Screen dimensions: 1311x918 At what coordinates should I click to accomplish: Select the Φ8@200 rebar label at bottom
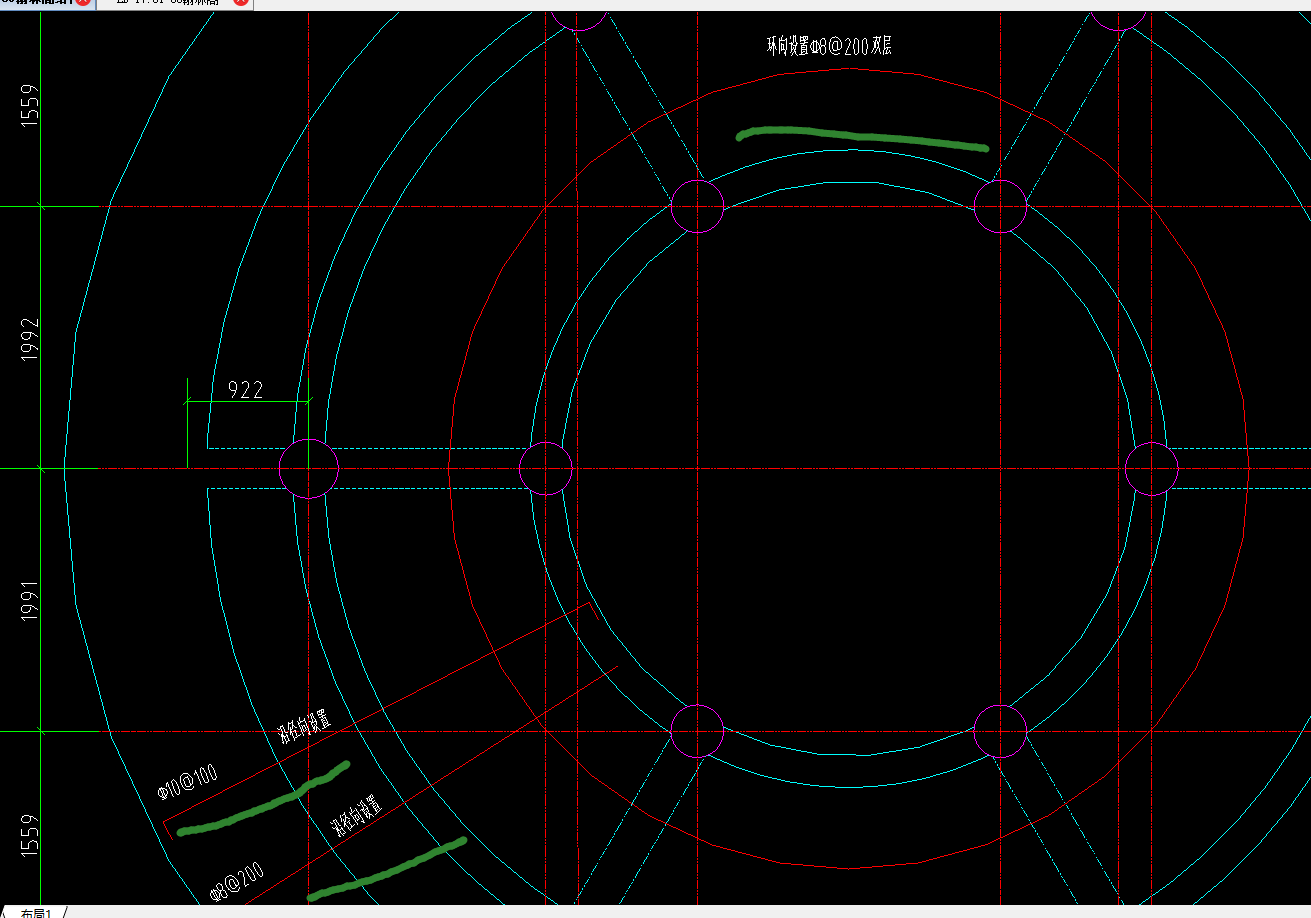click(237, 883)
